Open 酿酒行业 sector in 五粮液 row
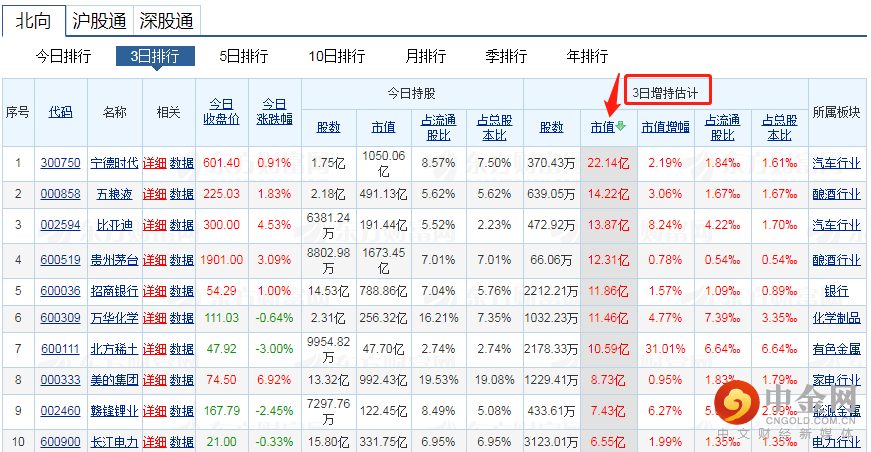 coord(837,194)
